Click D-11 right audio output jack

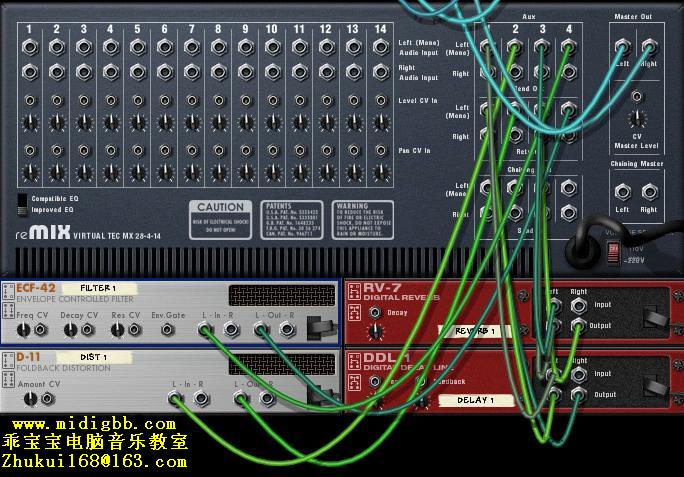point(267,398)
